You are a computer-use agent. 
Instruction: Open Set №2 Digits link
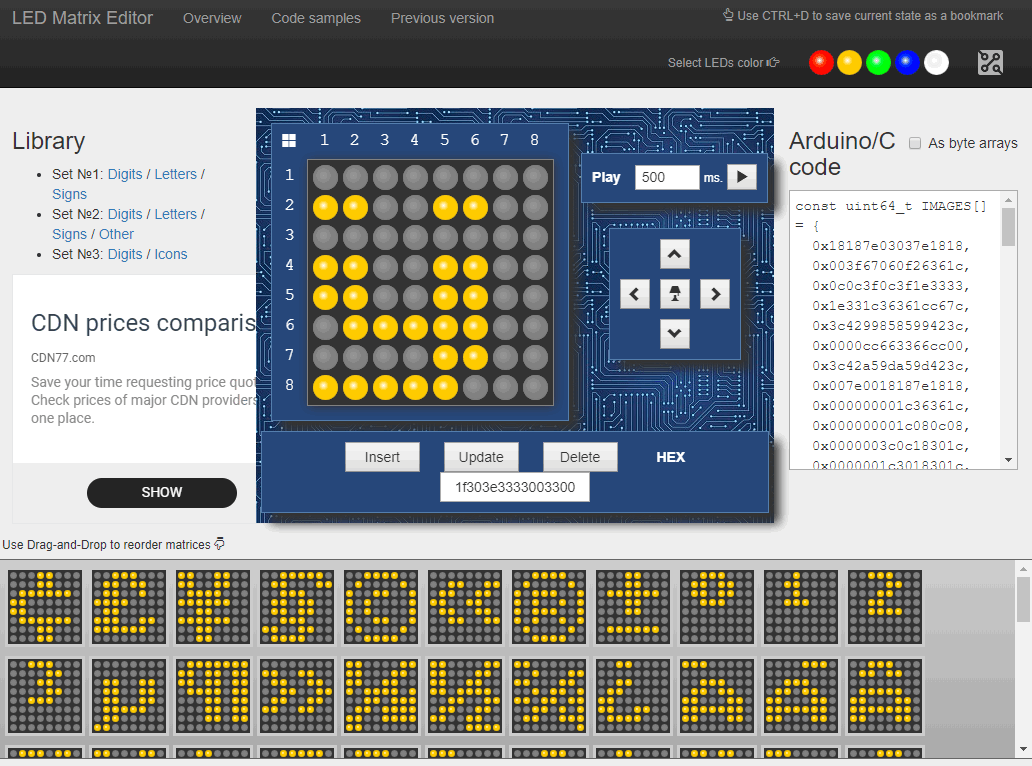click(125, 215)
